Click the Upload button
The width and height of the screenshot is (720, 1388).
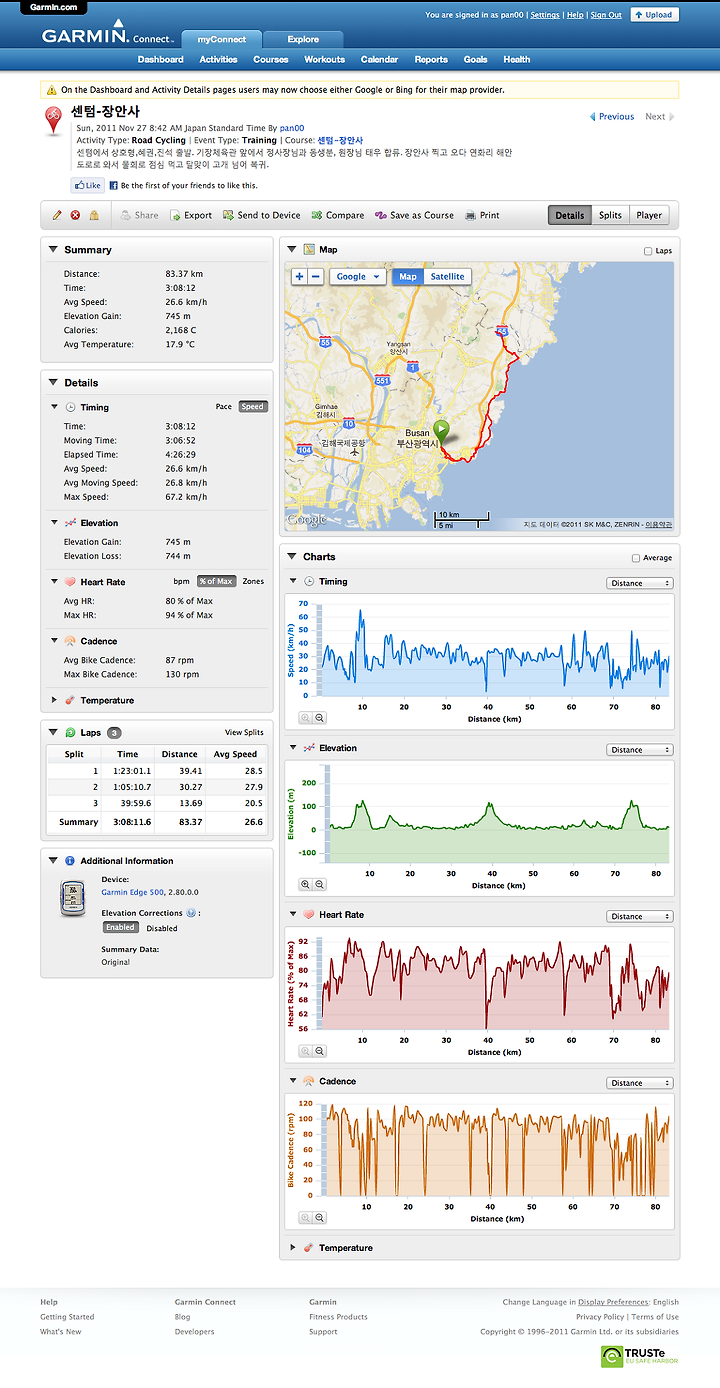655,15
